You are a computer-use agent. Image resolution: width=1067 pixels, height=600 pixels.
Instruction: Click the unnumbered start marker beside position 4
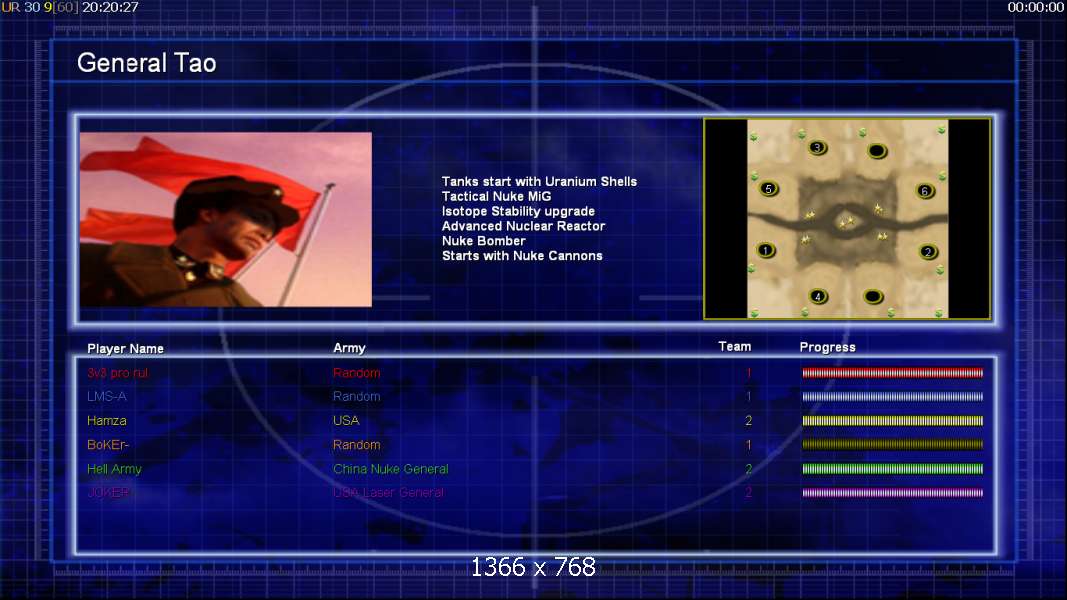tap(873, 296)
